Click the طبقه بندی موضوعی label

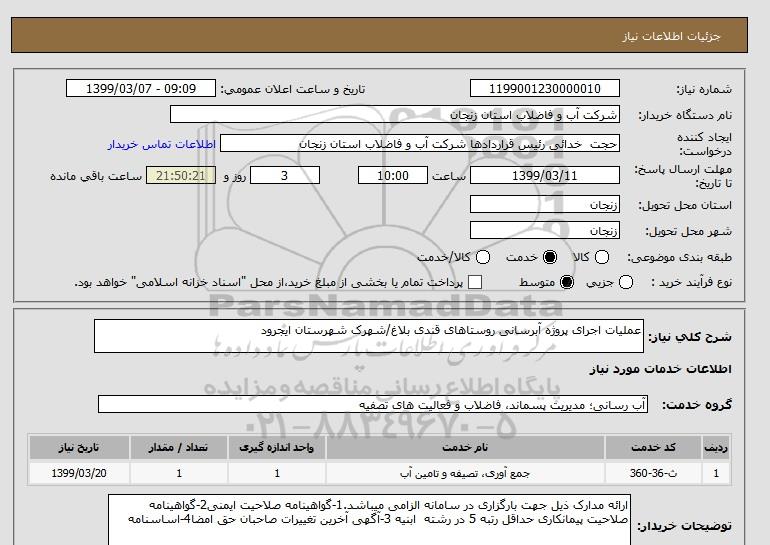679,257
